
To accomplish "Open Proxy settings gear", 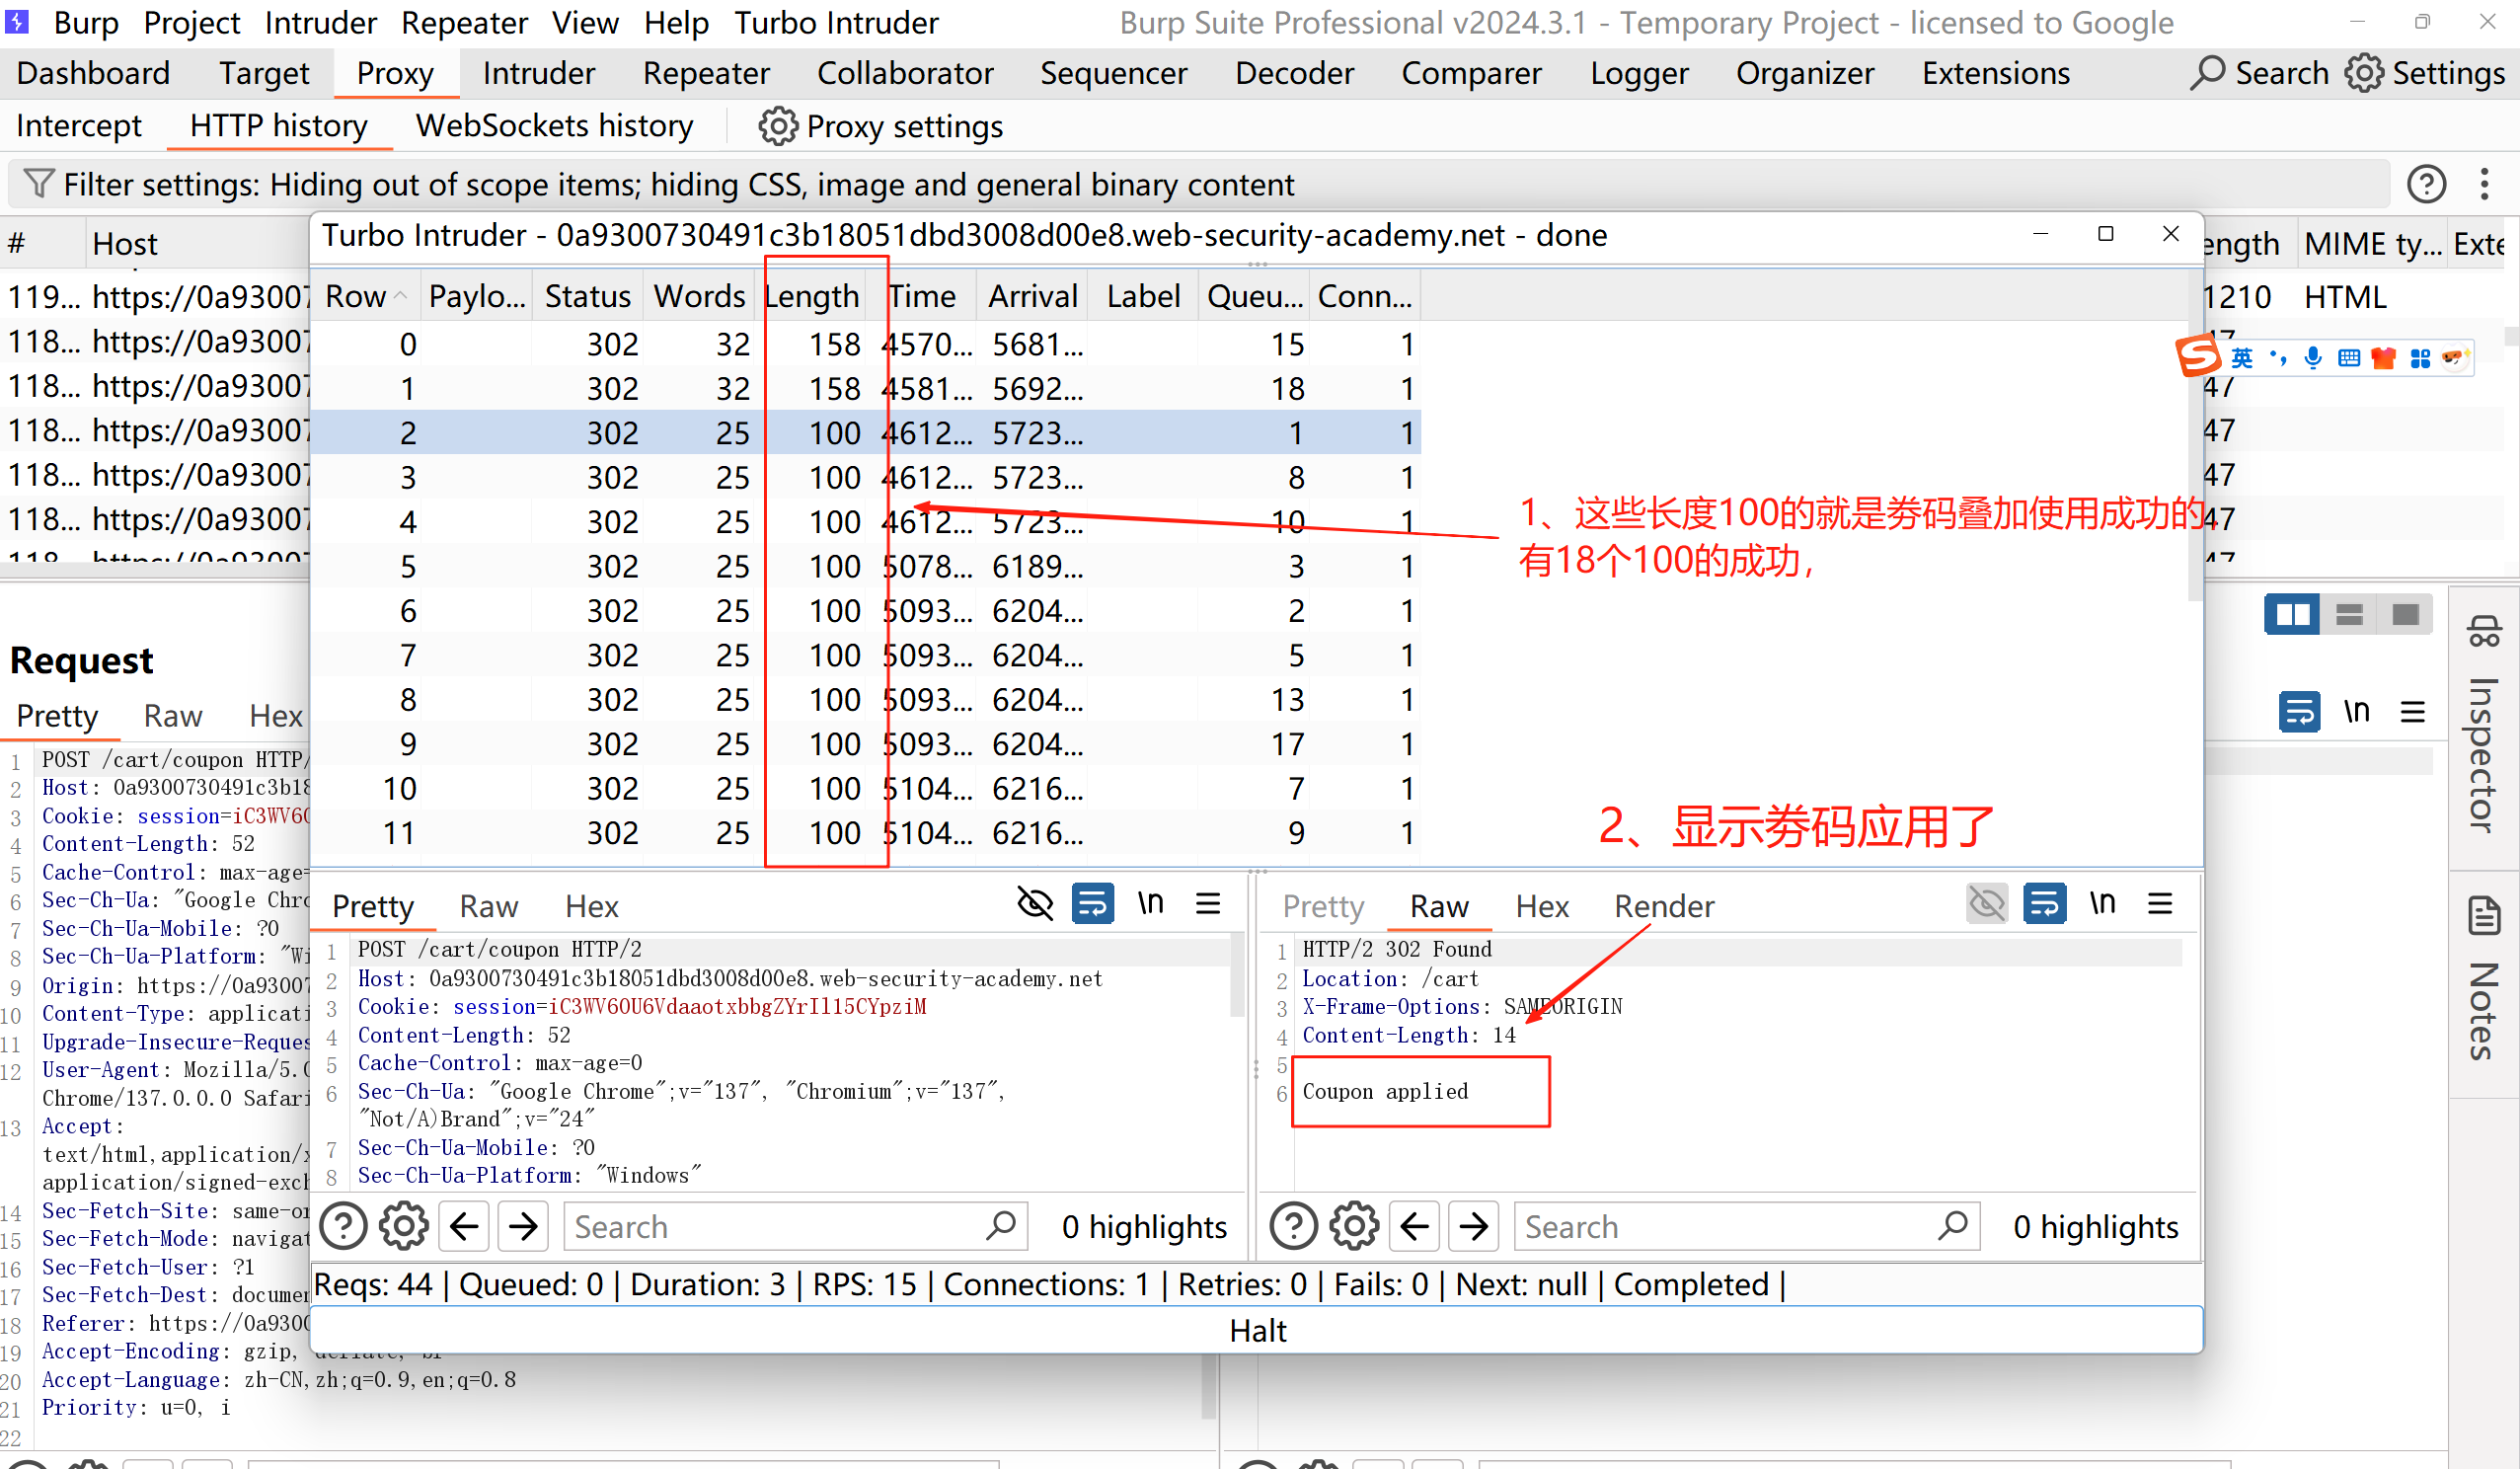I will [x=777, y=127].
